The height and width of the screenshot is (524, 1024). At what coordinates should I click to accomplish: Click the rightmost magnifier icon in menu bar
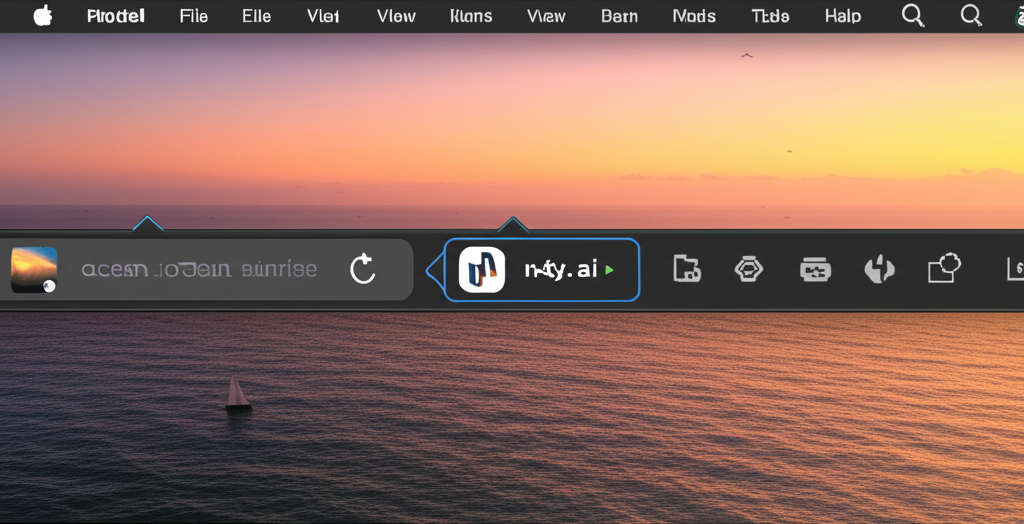(x=971, y=16)
